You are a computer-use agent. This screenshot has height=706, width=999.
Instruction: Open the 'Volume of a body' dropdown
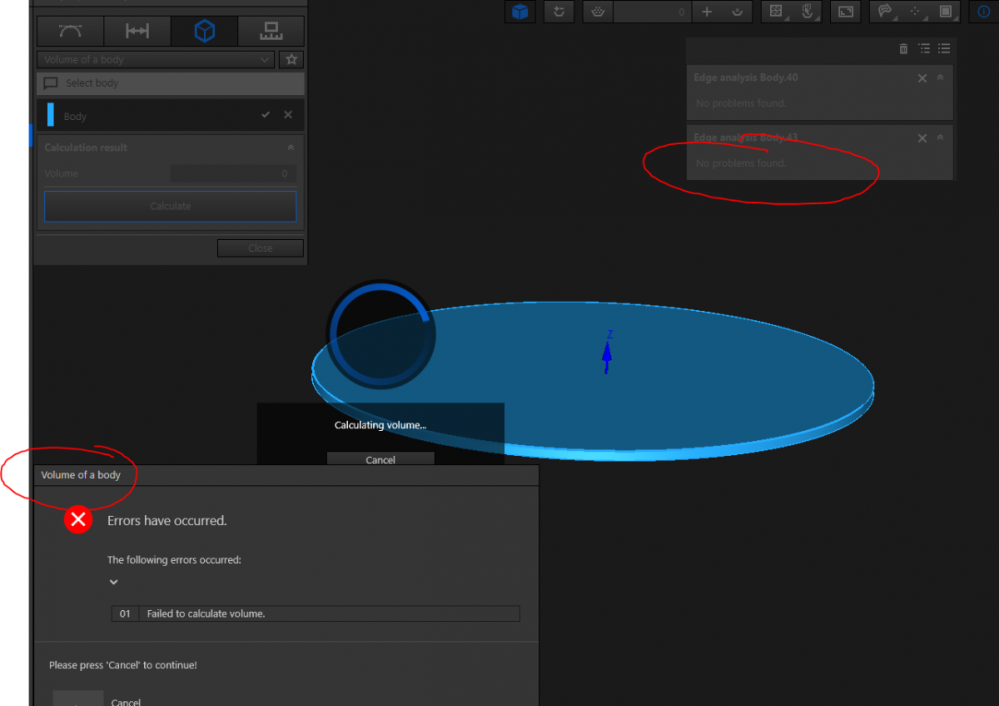pos(155,60)
